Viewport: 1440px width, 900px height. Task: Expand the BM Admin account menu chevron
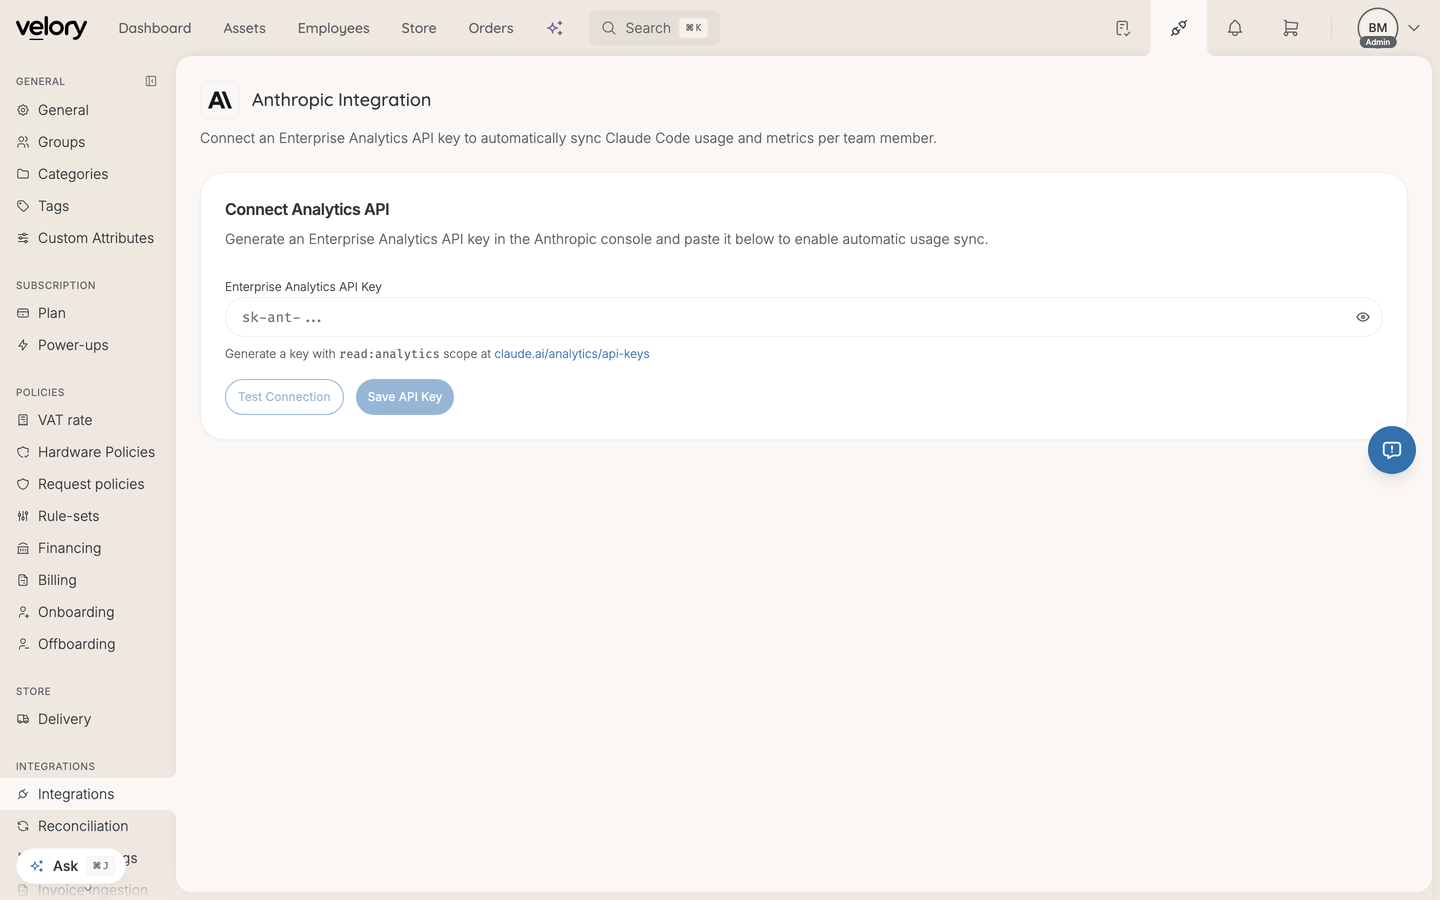pyautogui.click(x=1414, y=28)
